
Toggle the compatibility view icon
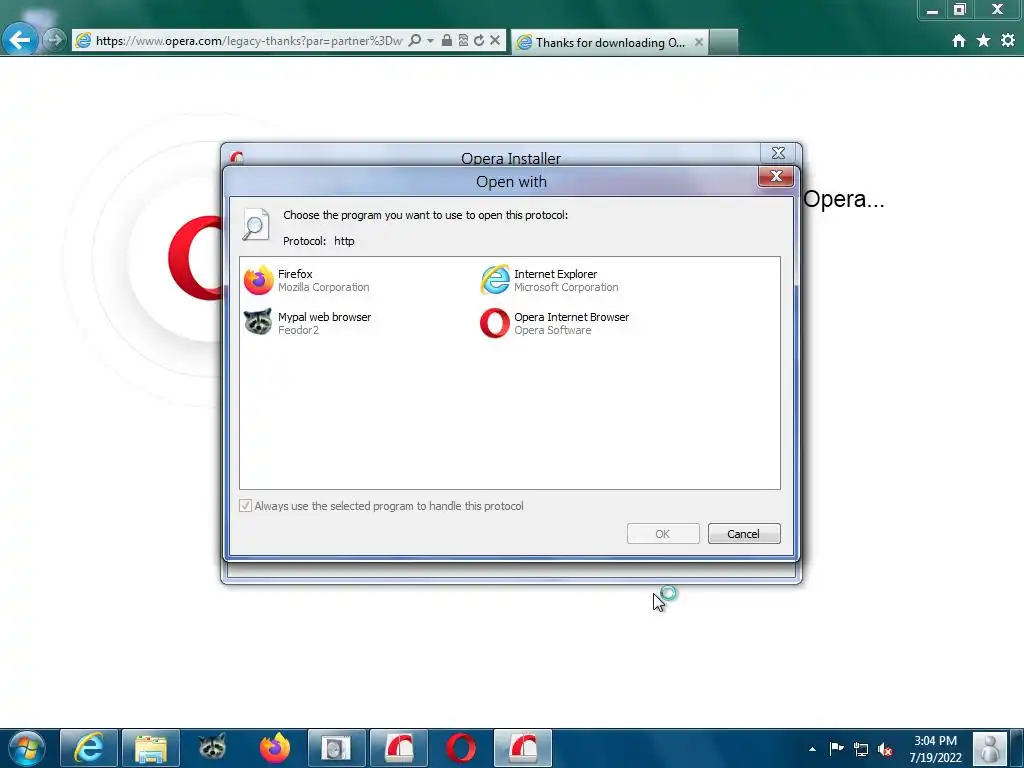click(463, 40)
